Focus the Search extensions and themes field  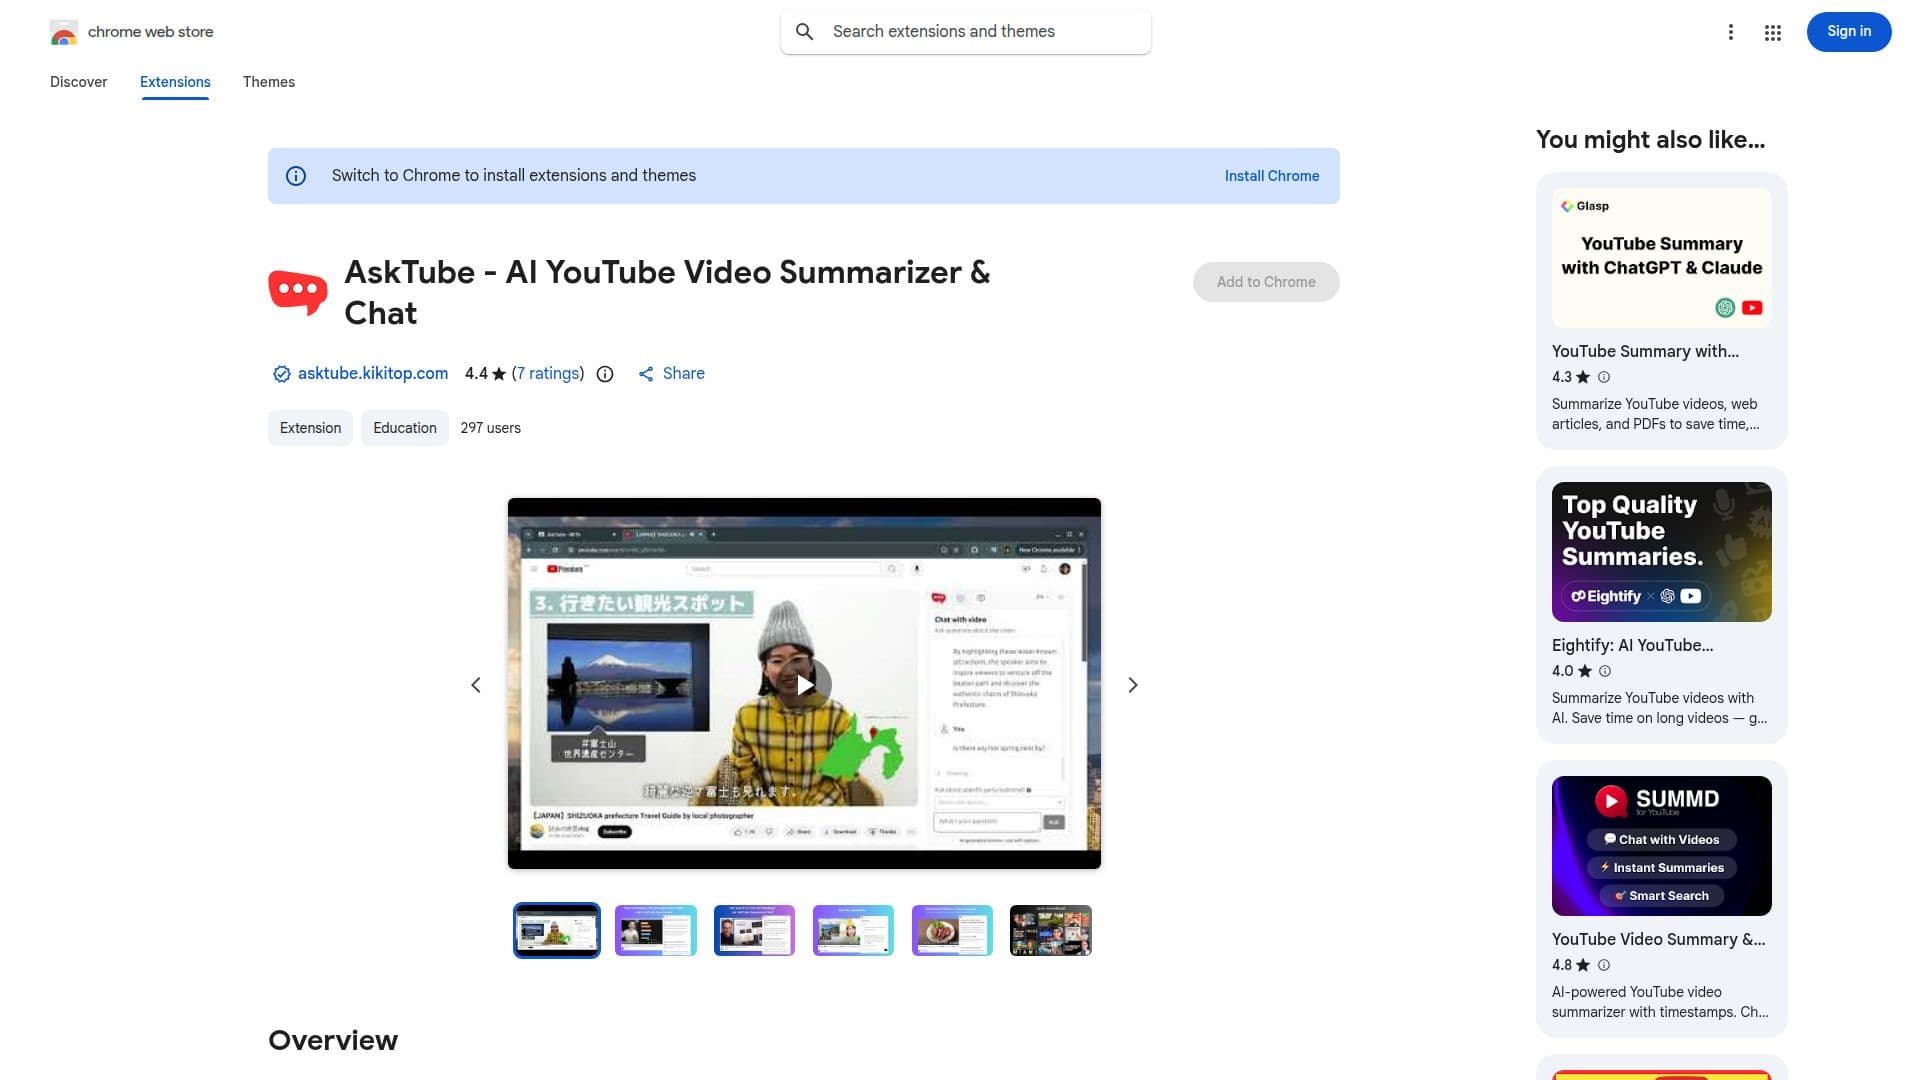(966, 32)
